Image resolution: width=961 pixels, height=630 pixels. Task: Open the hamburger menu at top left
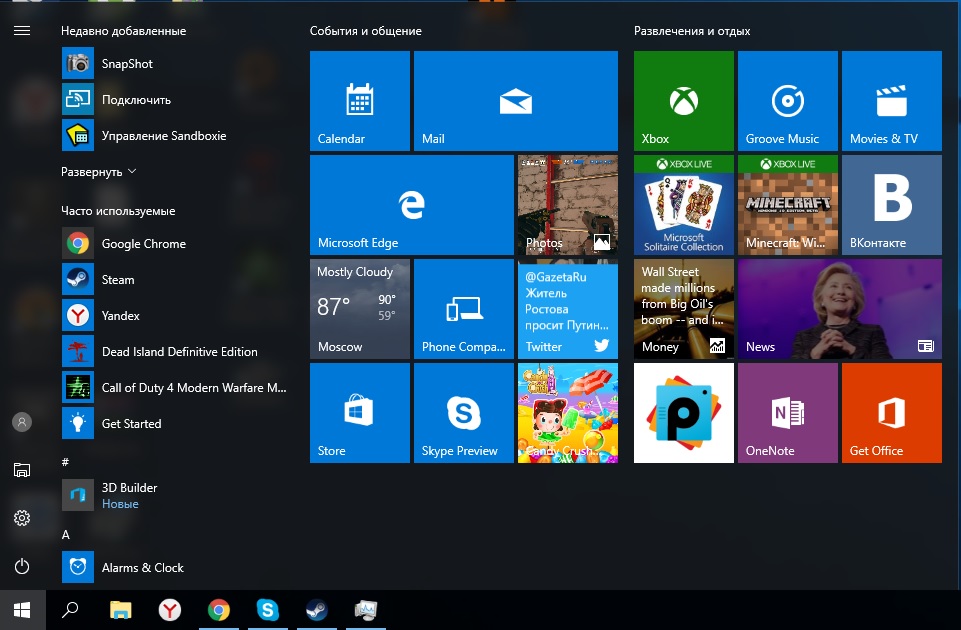click(x=22, y=31)
